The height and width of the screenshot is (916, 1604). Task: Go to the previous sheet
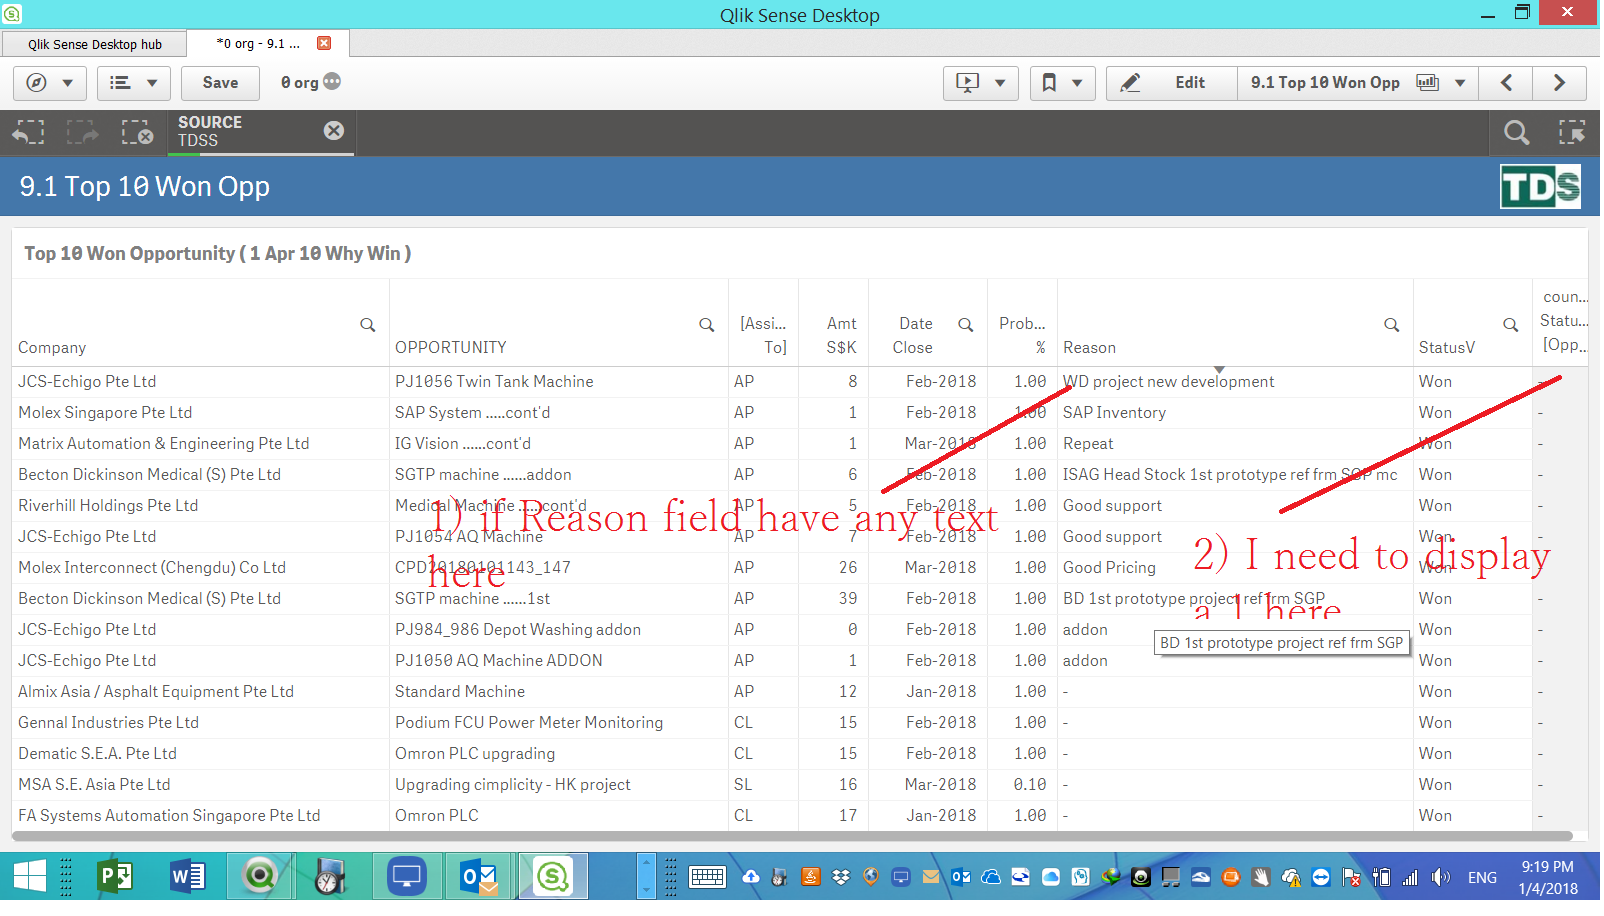tap(1506, 83)
